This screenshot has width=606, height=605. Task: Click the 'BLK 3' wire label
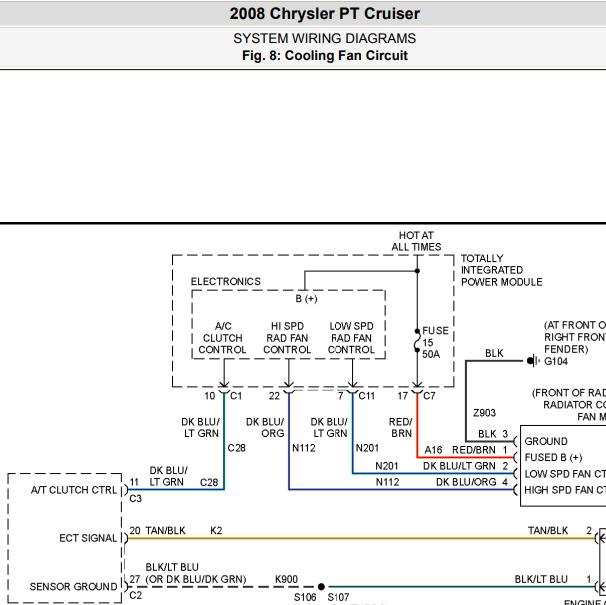point(493,434)
